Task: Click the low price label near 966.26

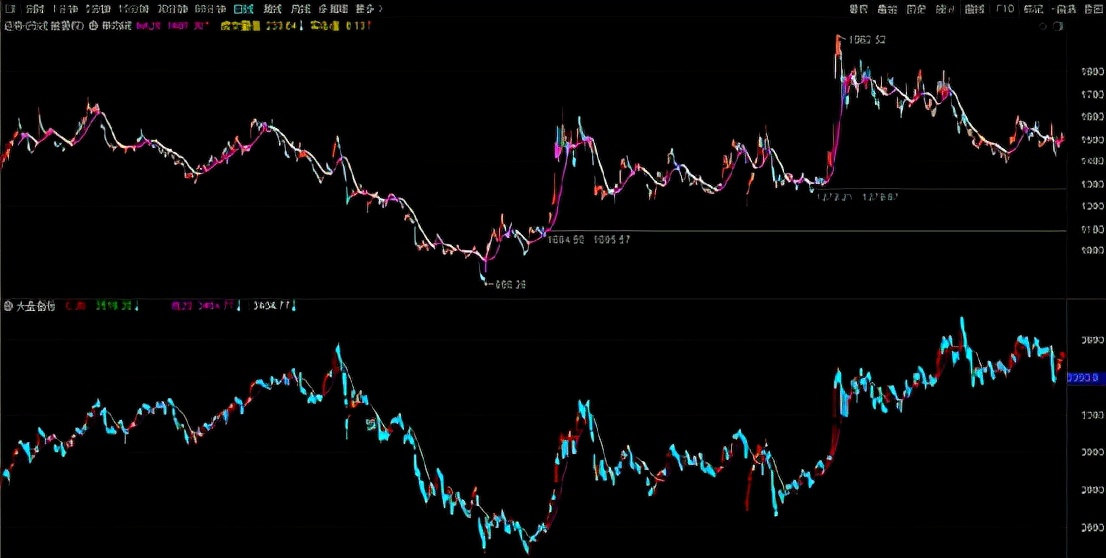Action: 511,284
